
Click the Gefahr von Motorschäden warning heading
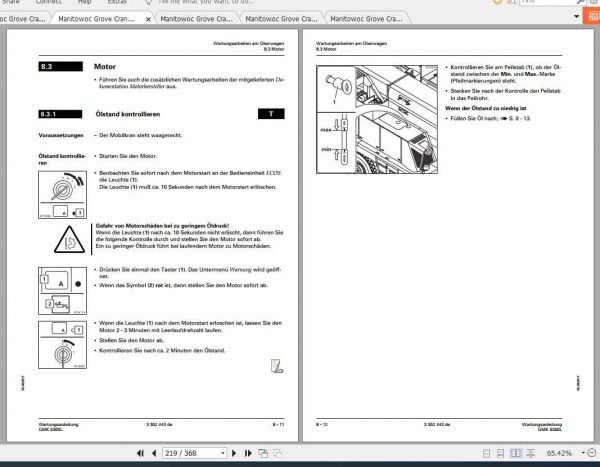point(162,226)
